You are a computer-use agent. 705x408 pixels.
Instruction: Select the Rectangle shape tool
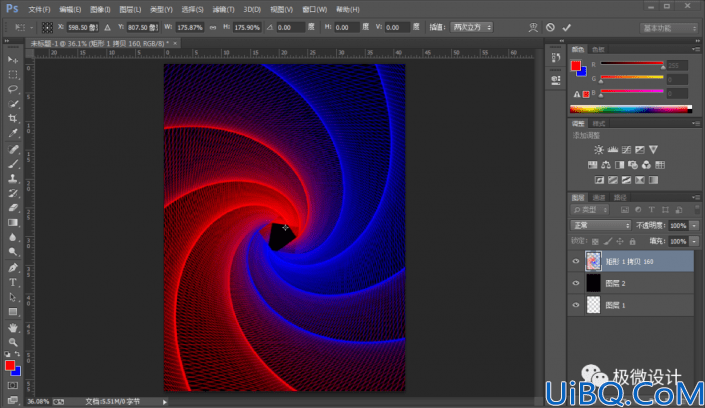point(13,312)
